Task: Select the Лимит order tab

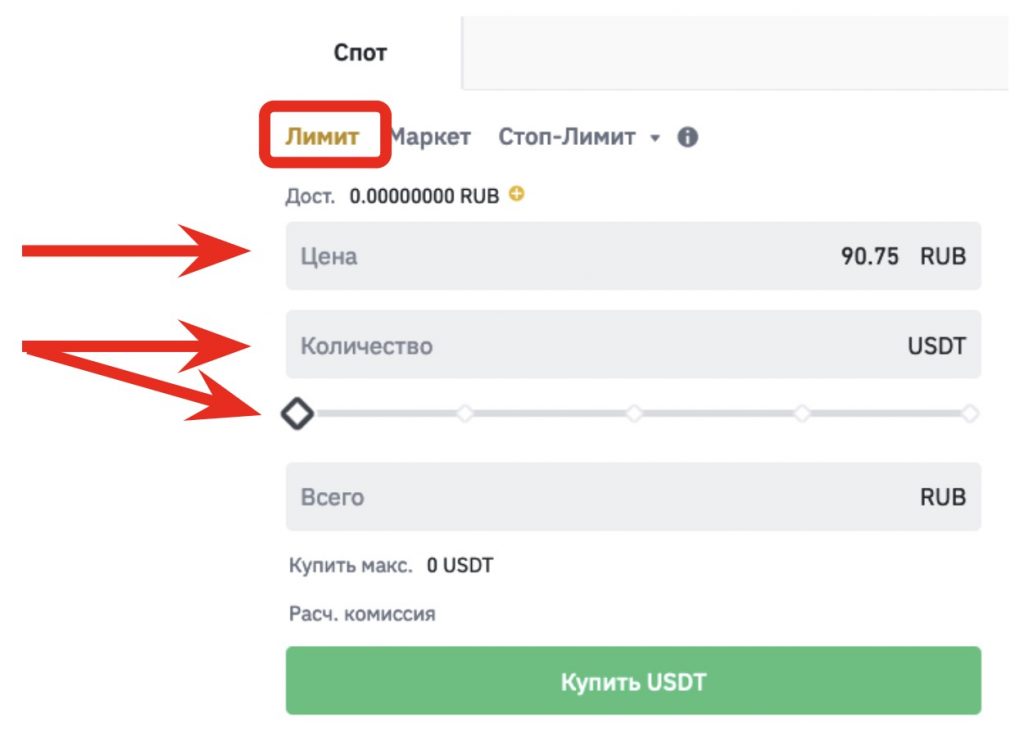Action: (322, 138)
